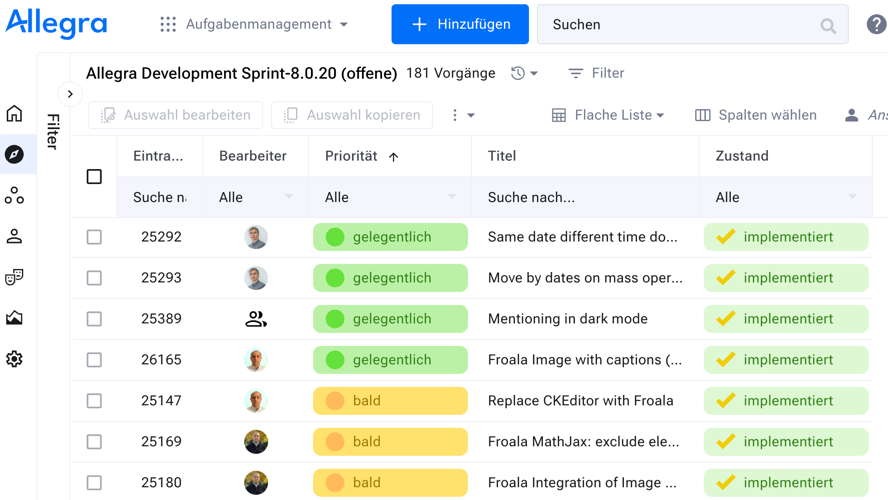Check the box for entry 25292

[x=94, y=237]
